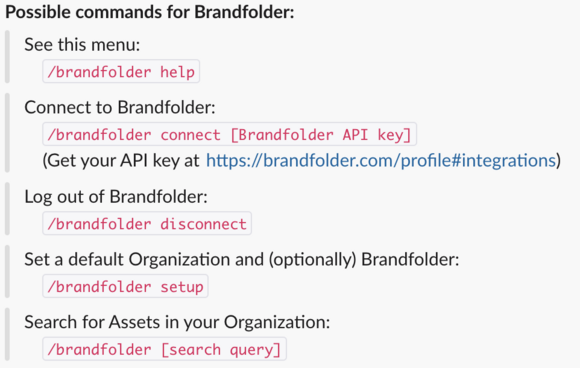Select the /brandfolder setup command
The image size is (580, 368).
pos(125,286)
